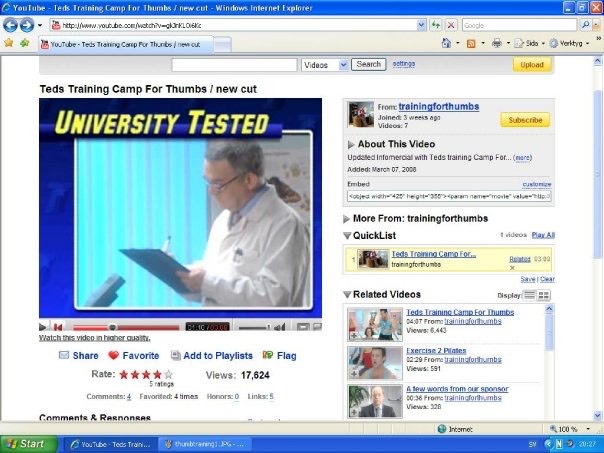
Task: Collapse the About This Video section
Action: tap(351, 145)
